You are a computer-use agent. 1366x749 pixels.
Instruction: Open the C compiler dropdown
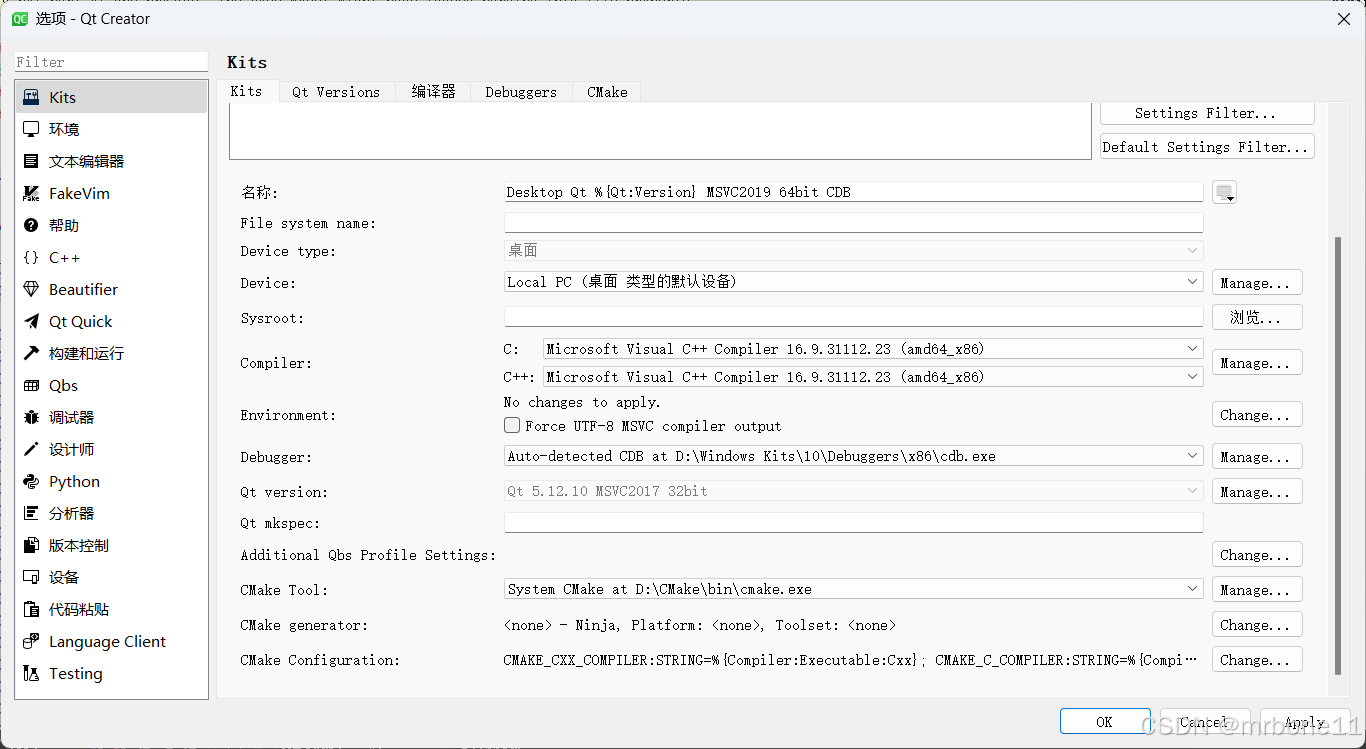click(x=872, y=349)
